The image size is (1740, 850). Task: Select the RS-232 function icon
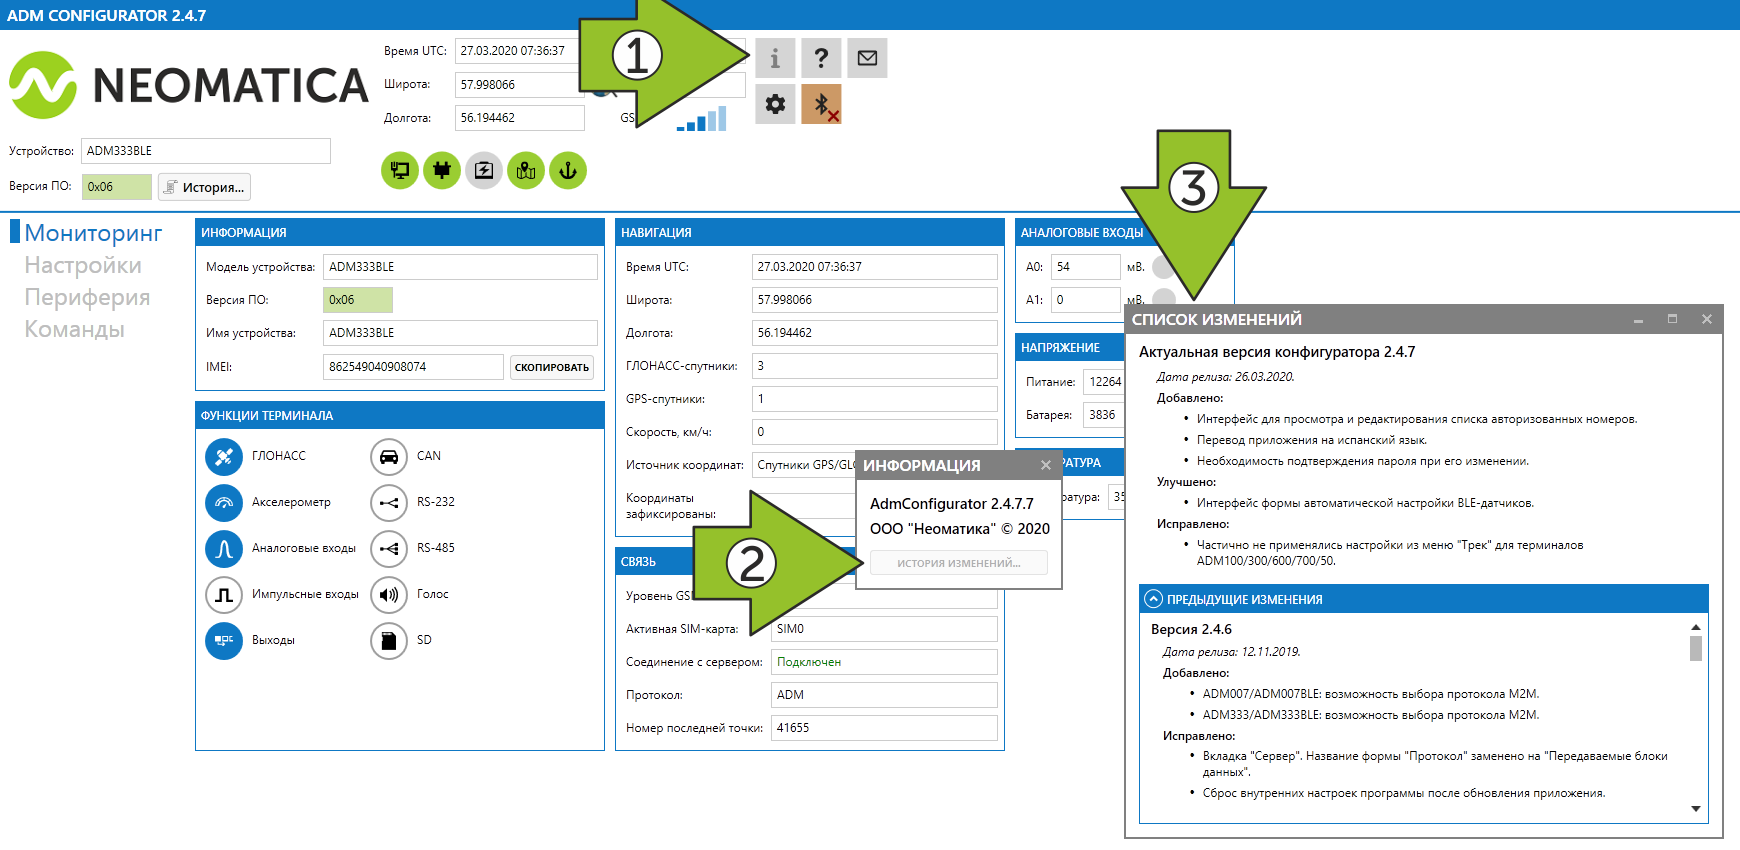pyautogui.click(x=389, y=503)
